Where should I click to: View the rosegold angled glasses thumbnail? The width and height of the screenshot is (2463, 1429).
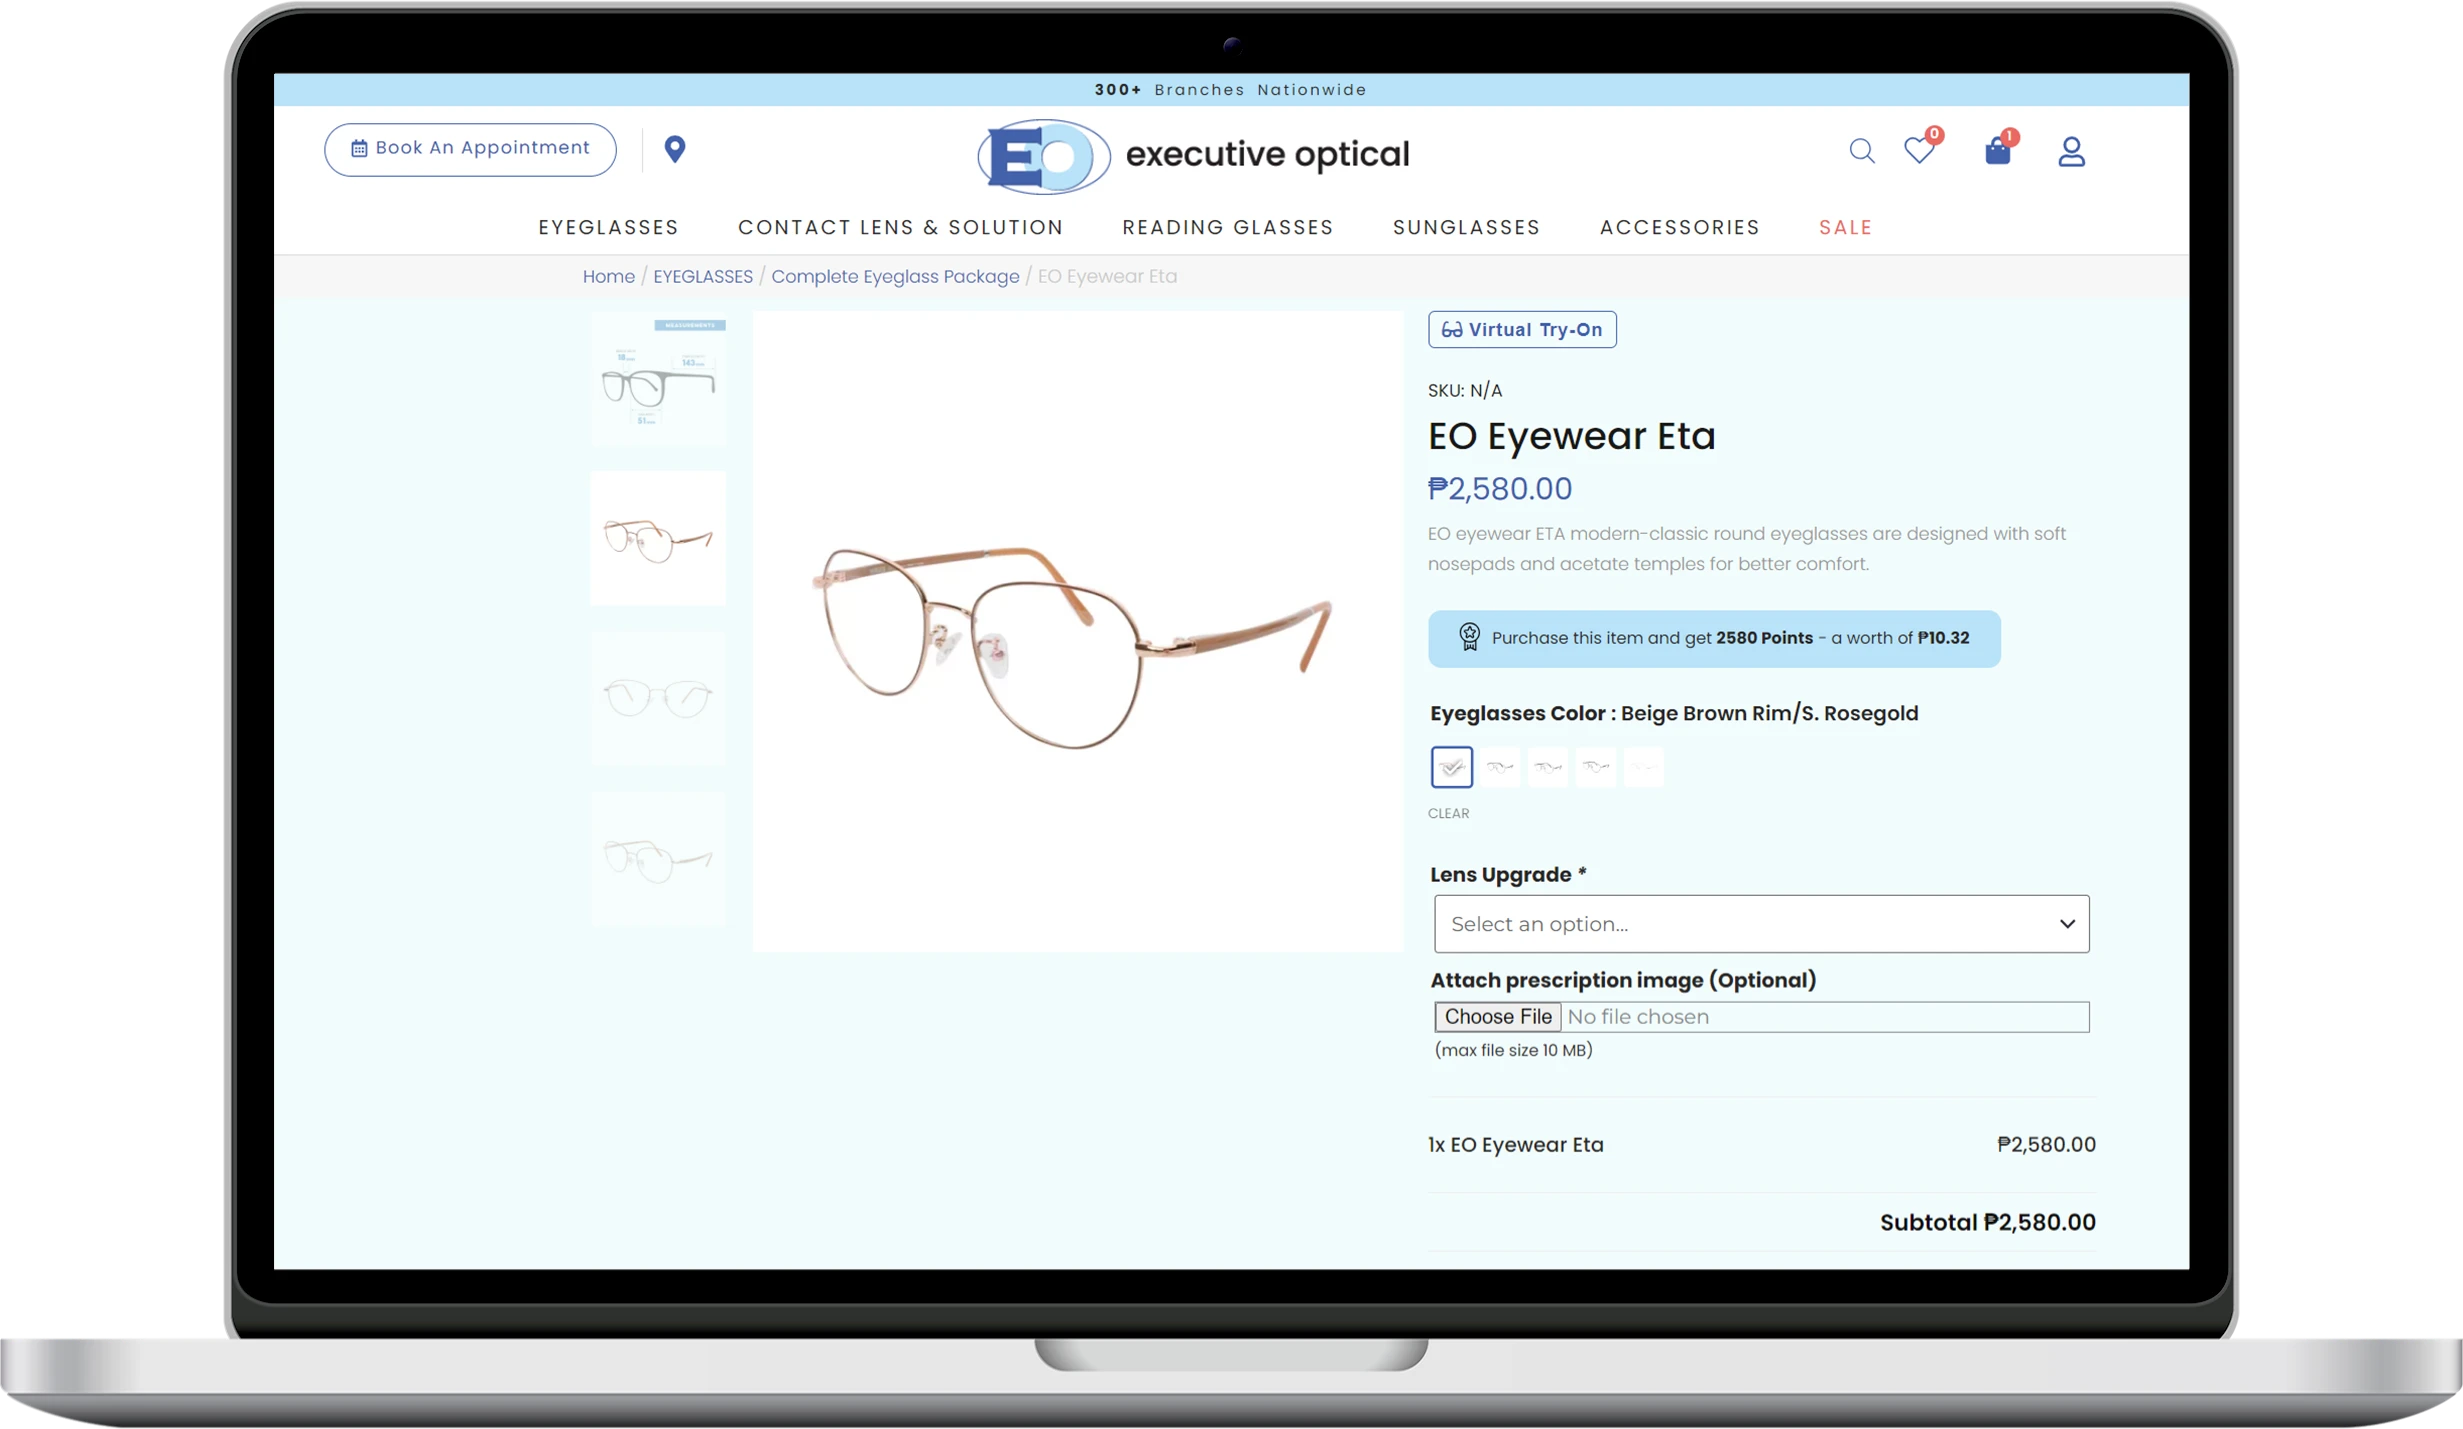[658, 539]
